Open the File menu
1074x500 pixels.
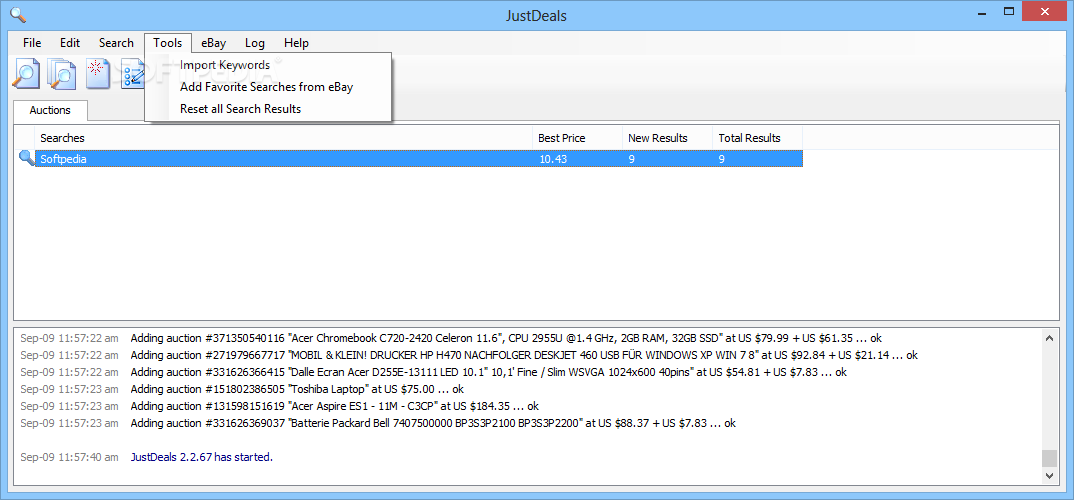click(32, 42)
